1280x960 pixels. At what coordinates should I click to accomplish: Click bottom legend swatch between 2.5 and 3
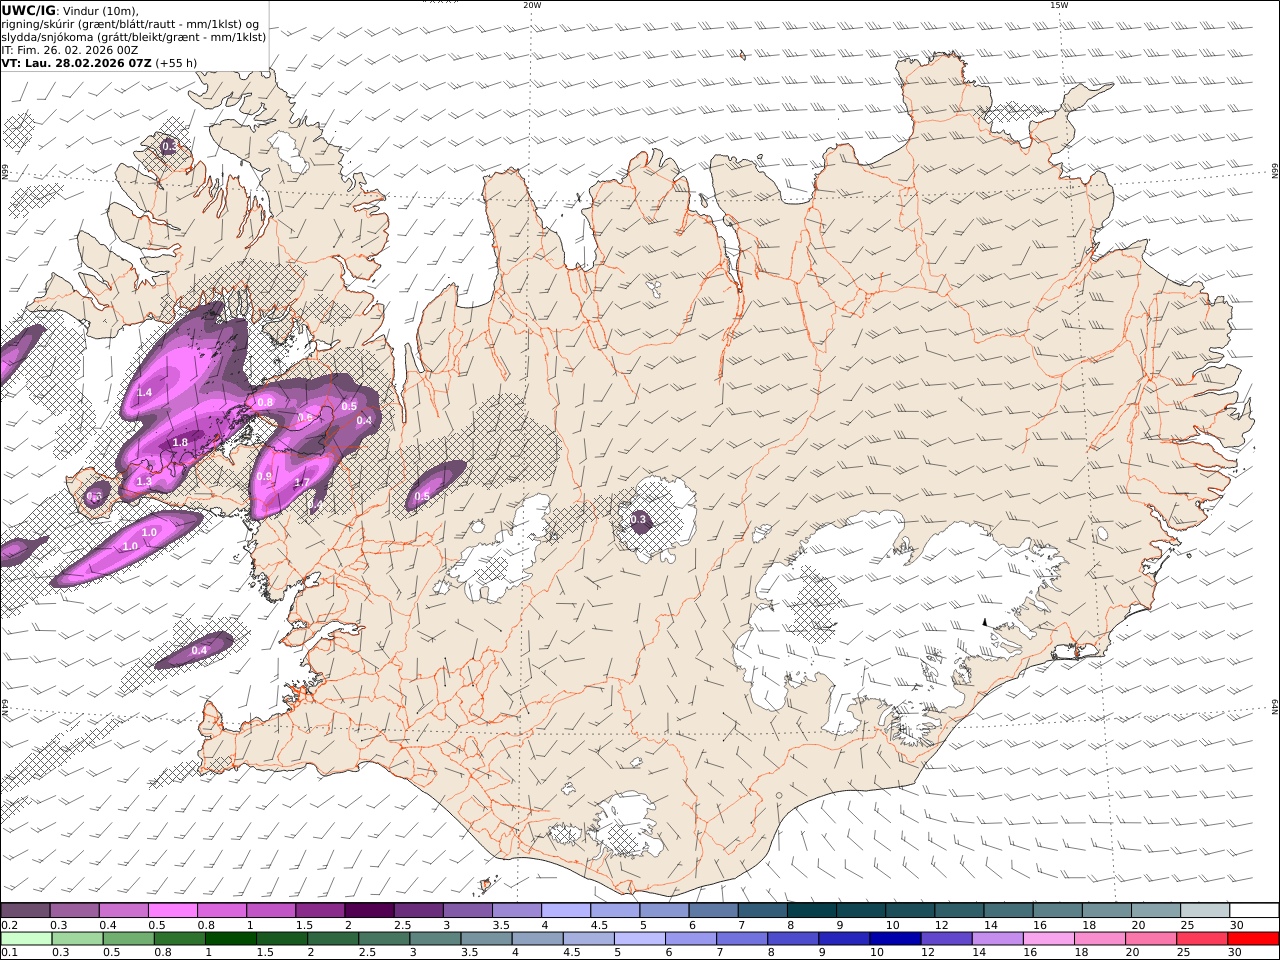[x=383, y=939]
